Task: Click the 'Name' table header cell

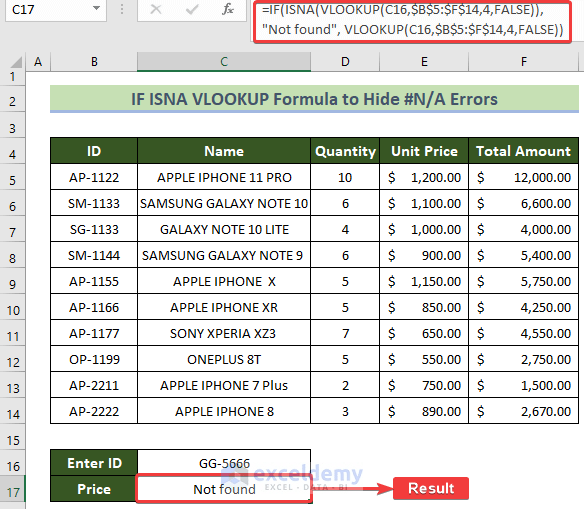Action: [x=224, y=151]
